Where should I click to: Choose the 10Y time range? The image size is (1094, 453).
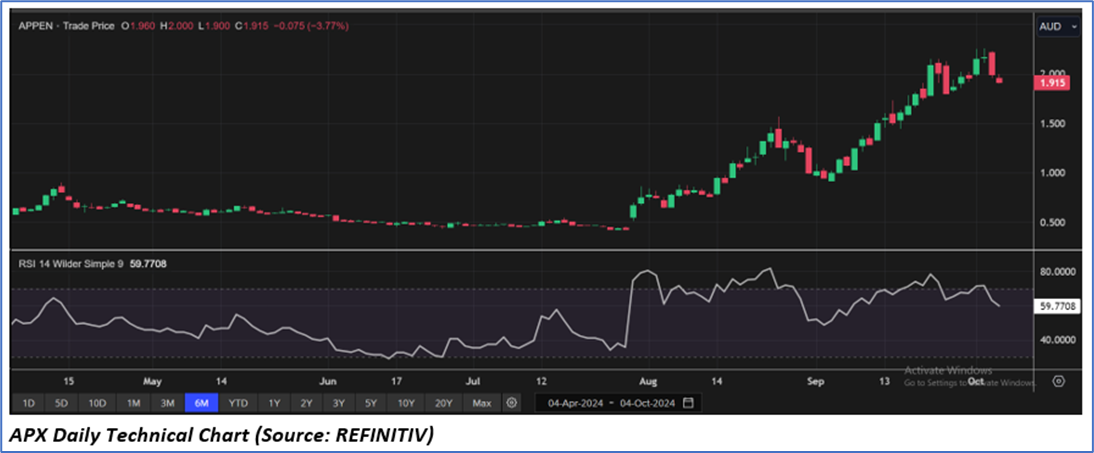(406, 403)
